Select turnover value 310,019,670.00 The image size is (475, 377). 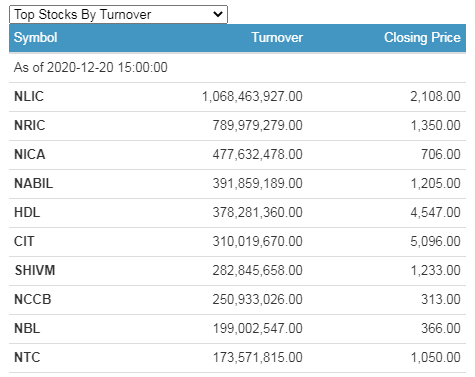(x=258, y=241)
